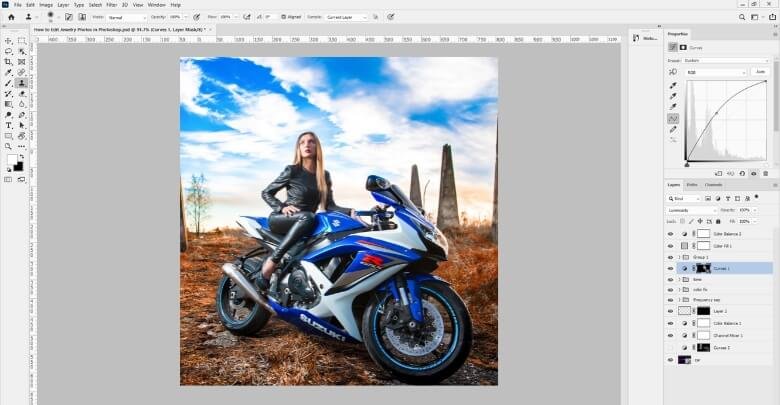Select the Layer 2 mask thumbnail

tap(703, 311)
